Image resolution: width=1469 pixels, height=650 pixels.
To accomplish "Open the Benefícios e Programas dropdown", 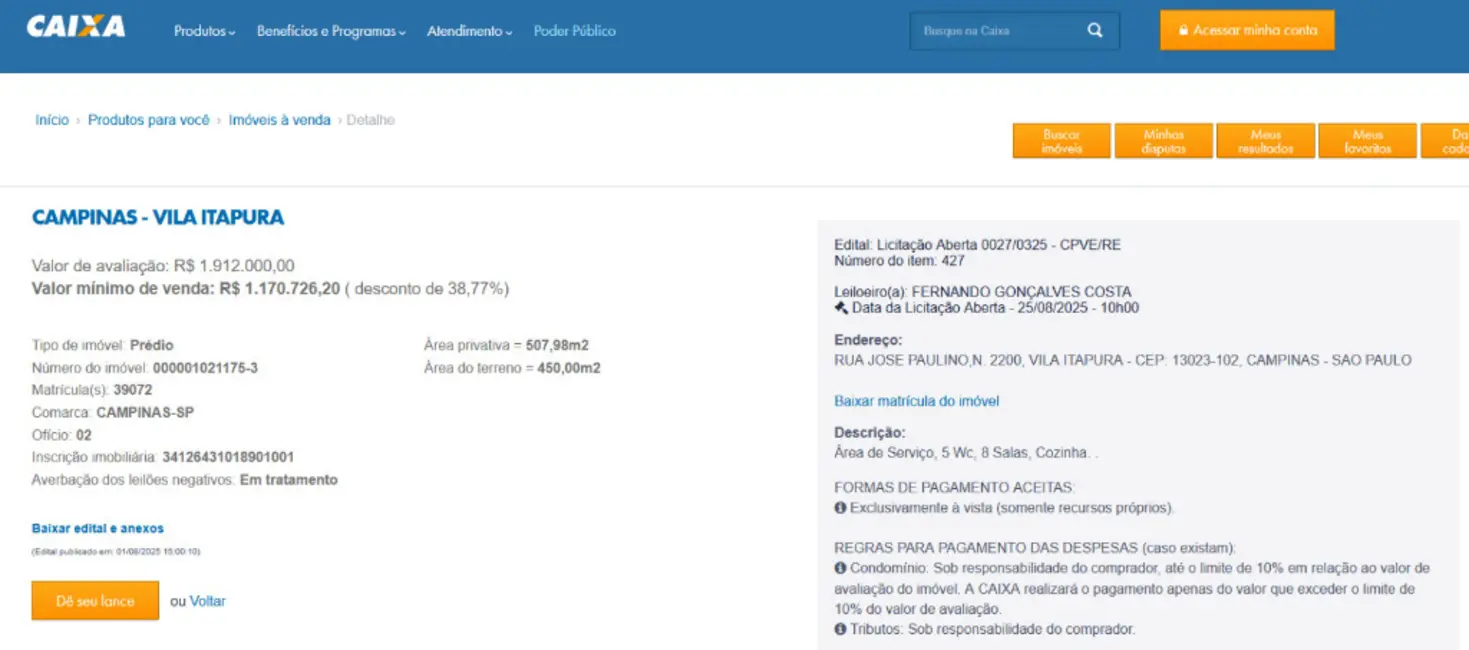I will (331, 31).
